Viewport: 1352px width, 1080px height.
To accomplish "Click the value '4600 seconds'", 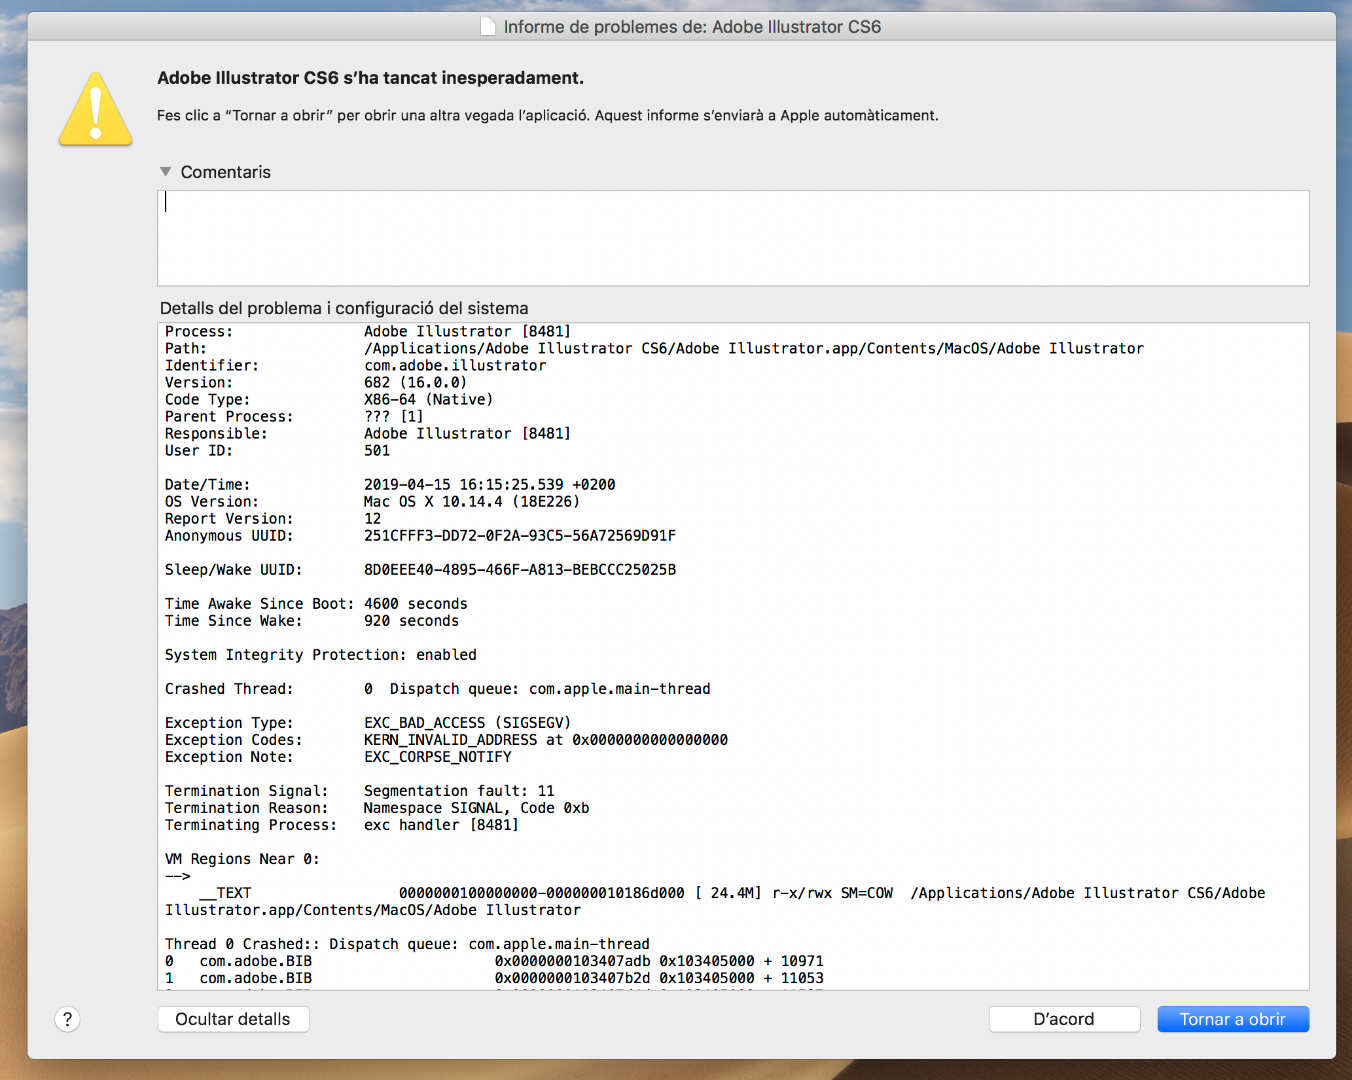I will point(416,604).
